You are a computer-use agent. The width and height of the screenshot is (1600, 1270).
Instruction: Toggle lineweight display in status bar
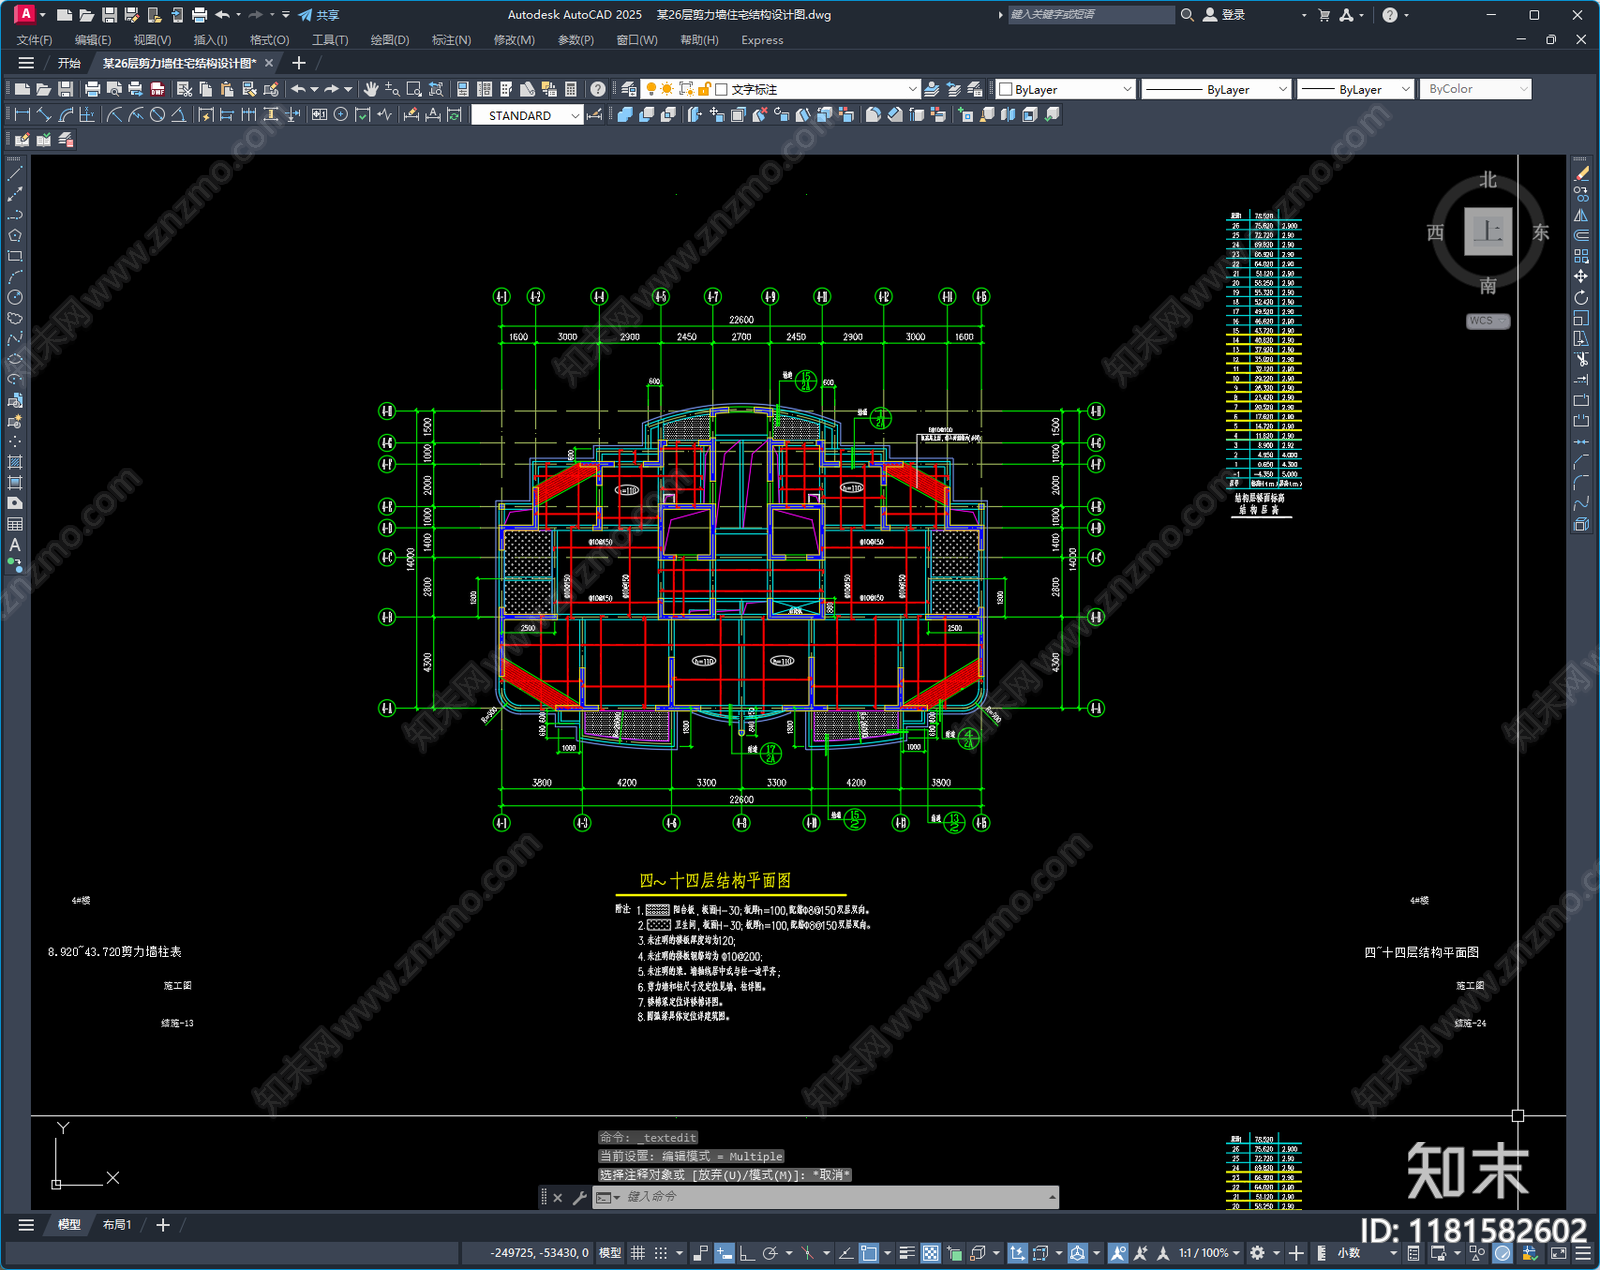[907, 1253]
